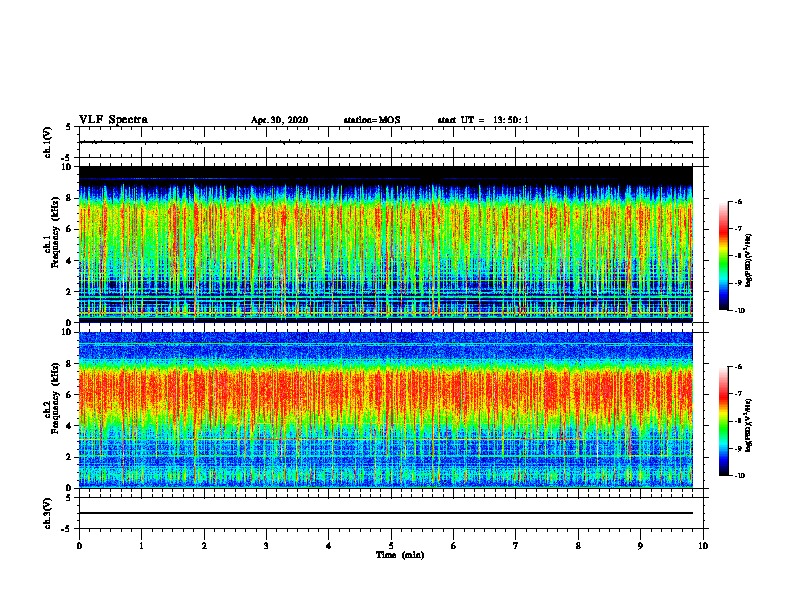Click the x-axis tick label "0"
792x612 pixels.
79,546
